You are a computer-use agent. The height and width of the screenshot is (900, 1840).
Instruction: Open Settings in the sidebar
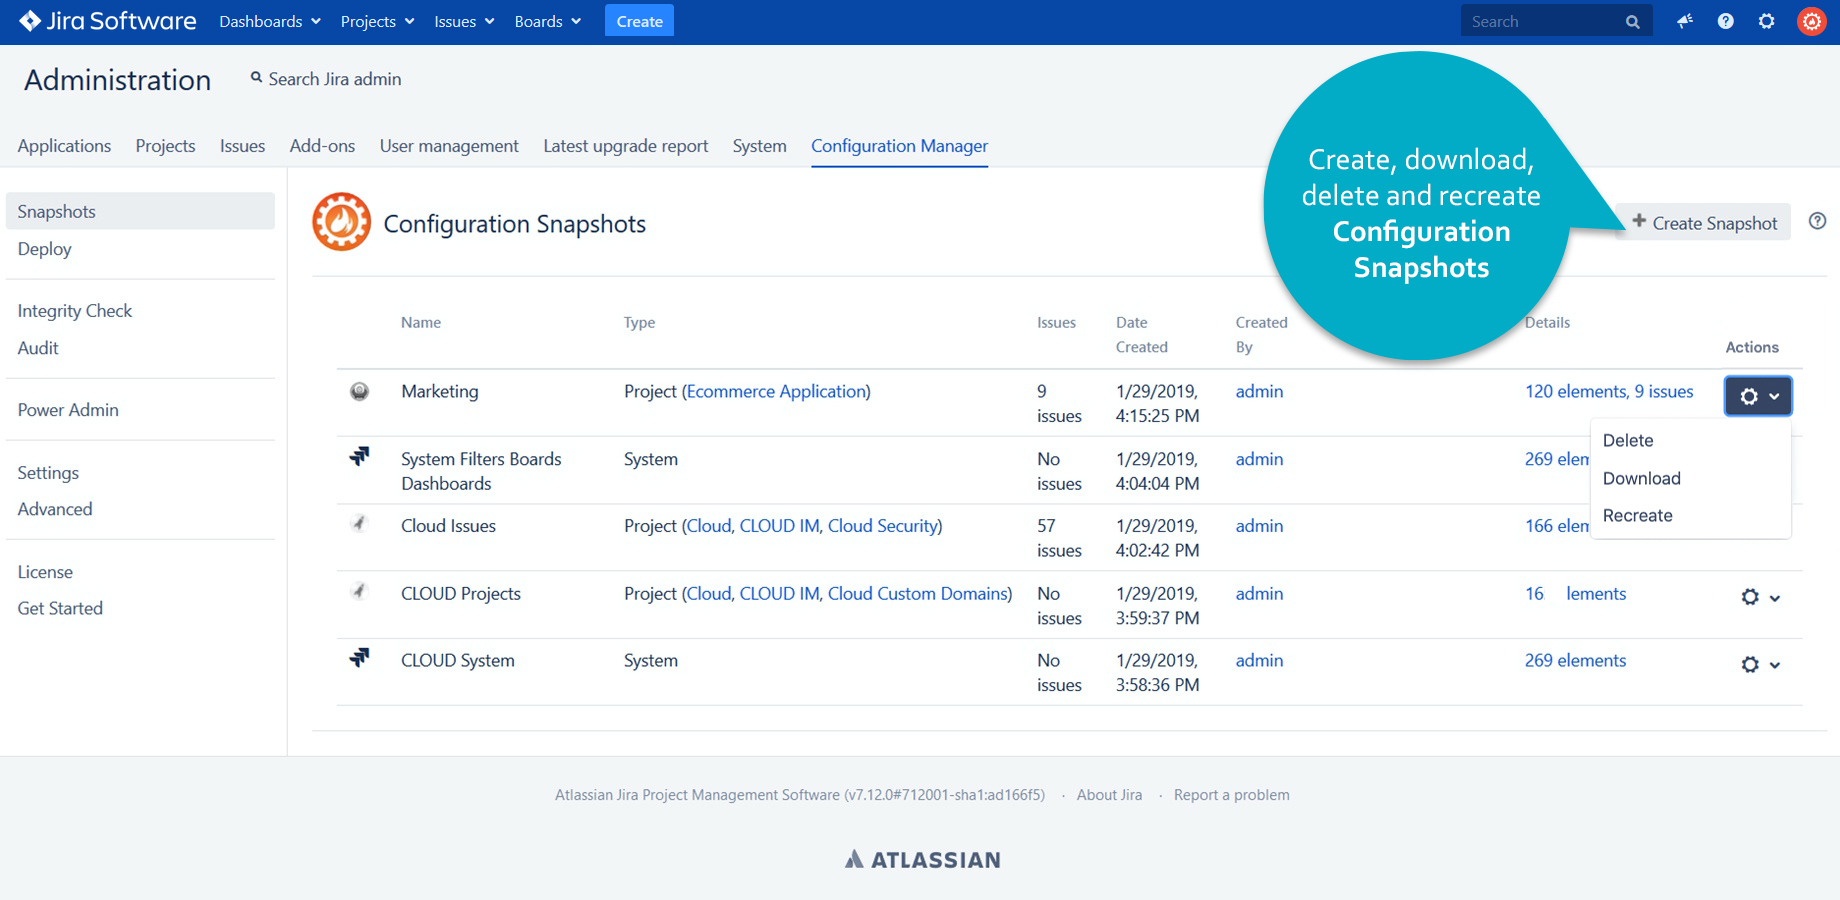tap(48, 473)
